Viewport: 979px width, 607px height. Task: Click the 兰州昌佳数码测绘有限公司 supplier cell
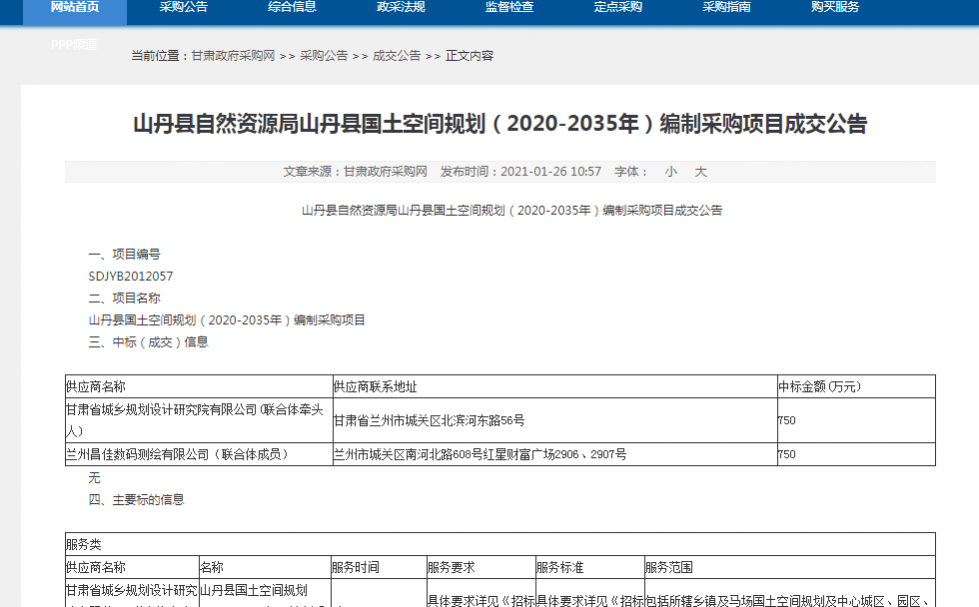tap(176, 455)
